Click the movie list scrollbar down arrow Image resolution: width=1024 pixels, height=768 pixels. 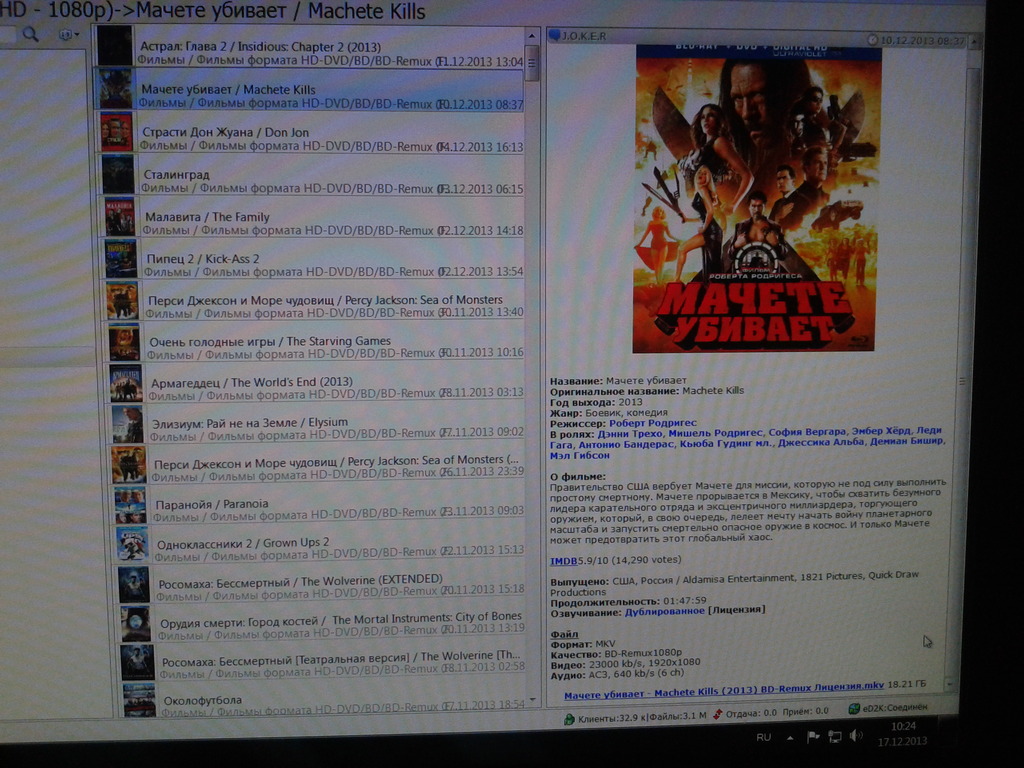coord(533,700)
